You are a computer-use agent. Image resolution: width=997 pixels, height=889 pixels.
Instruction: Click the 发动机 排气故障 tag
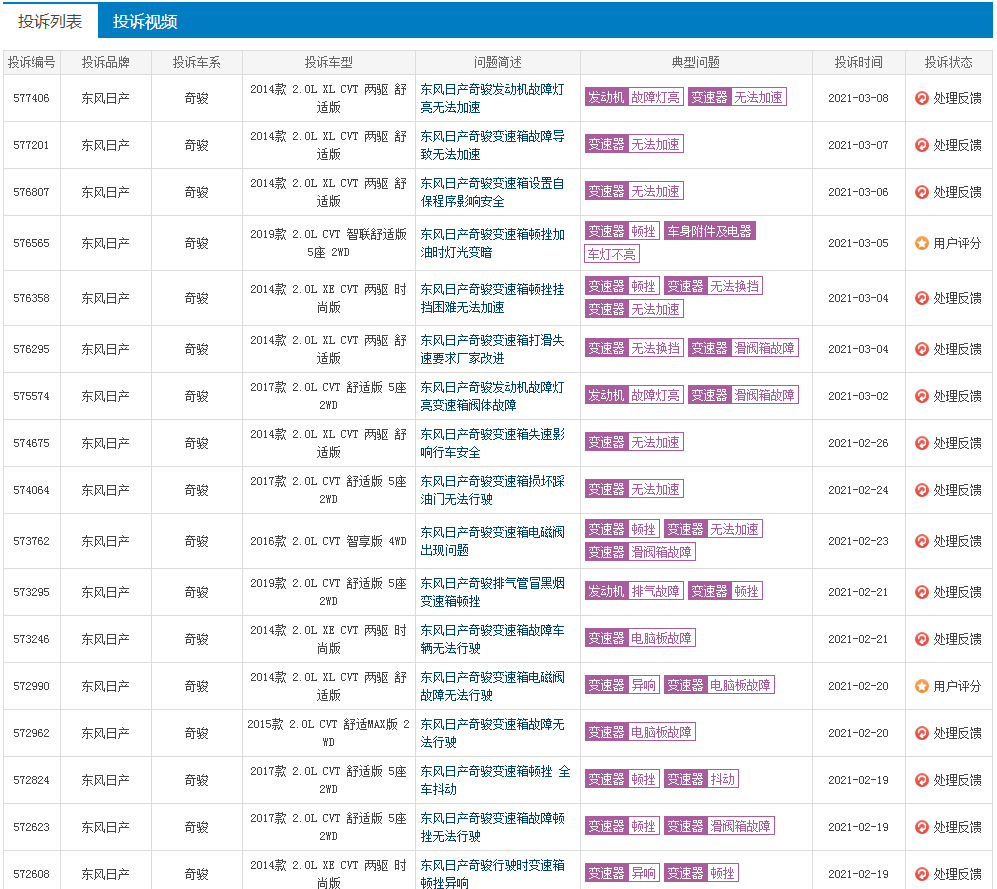(634, 591)
